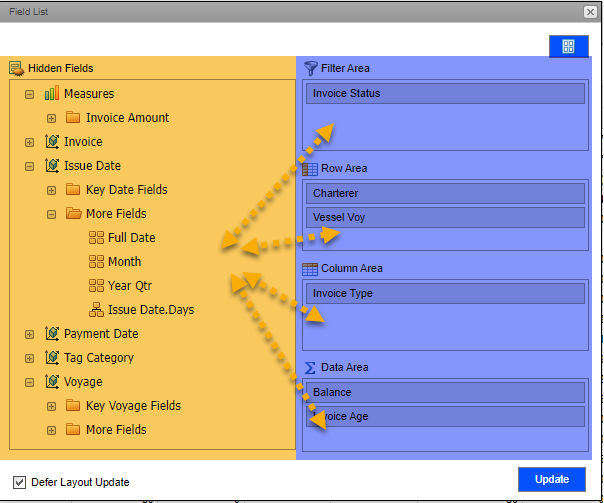Click the Full Date hierarchy icon
Screen dimensions: 604x503
pyautogui.click(x=96, y=237)
